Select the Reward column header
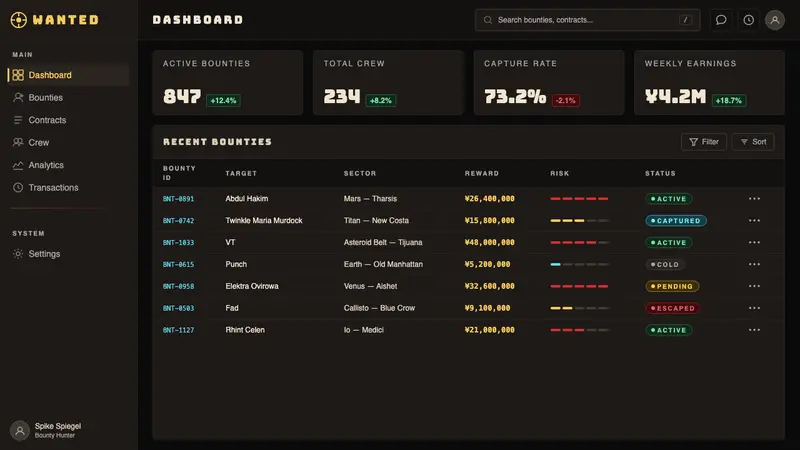Image resolution: width=800 pixels, height=450 pixels. tap(482, 173)
